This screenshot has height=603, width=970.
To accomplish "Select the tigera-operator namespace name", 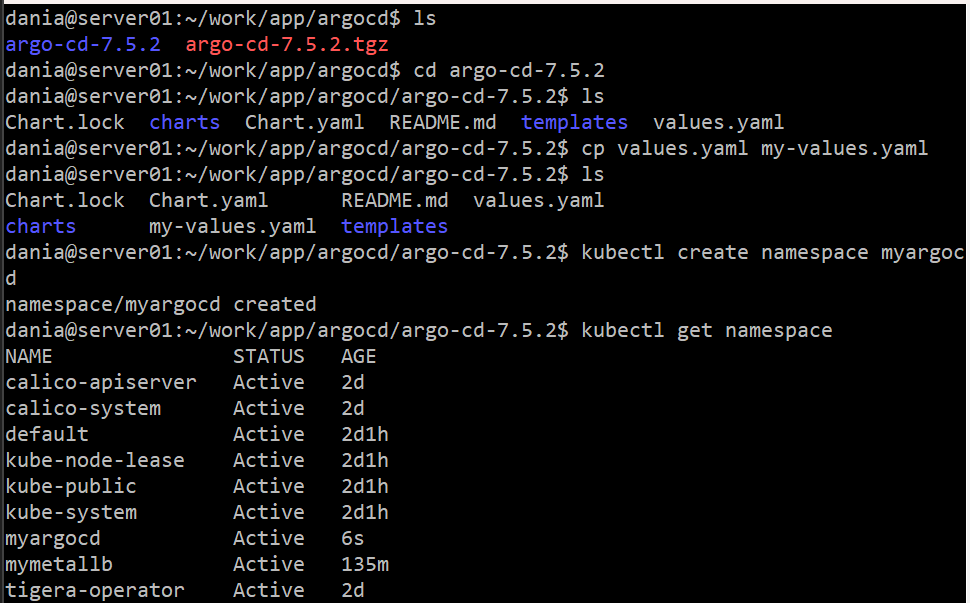I will tap(95, 590).
